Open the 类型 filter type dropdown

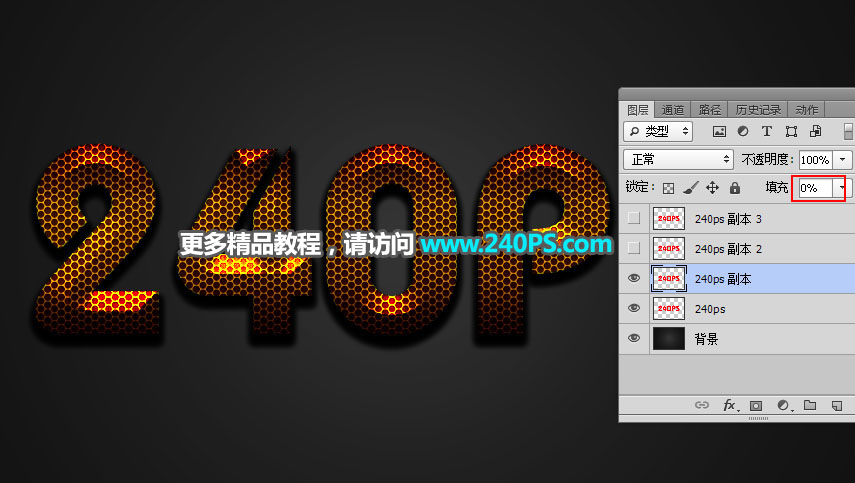658,131
